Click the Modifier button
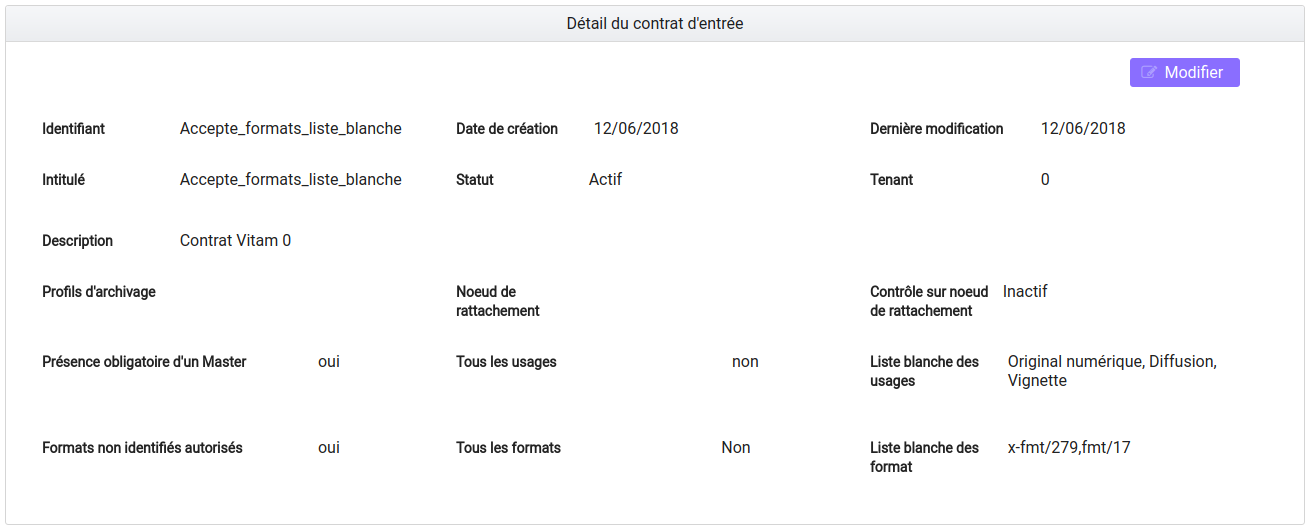Screen dimensions: 1309x529 (x=1184, y=73)
